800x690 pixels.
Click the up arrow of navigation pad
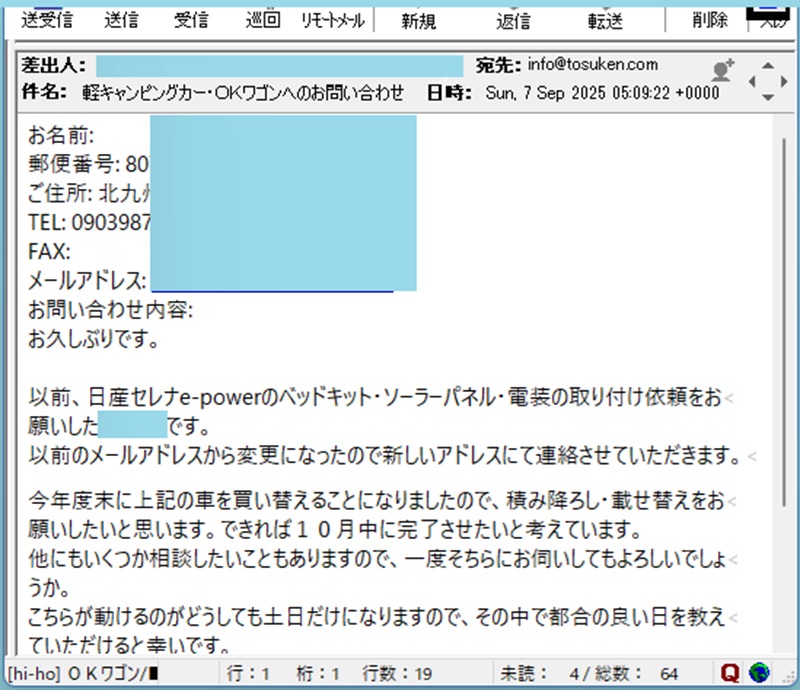pyautogui.click(x=768, y=64)
